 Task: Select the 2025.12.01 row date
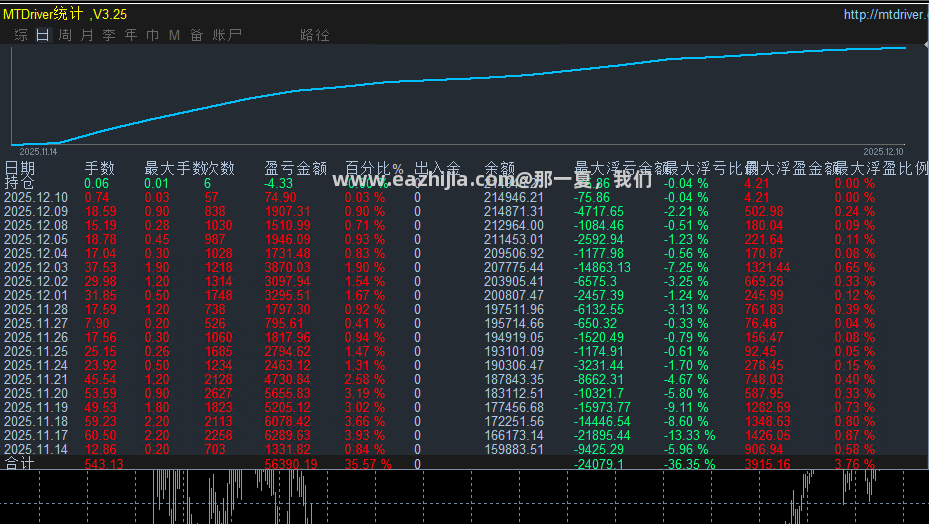(36, 295)
